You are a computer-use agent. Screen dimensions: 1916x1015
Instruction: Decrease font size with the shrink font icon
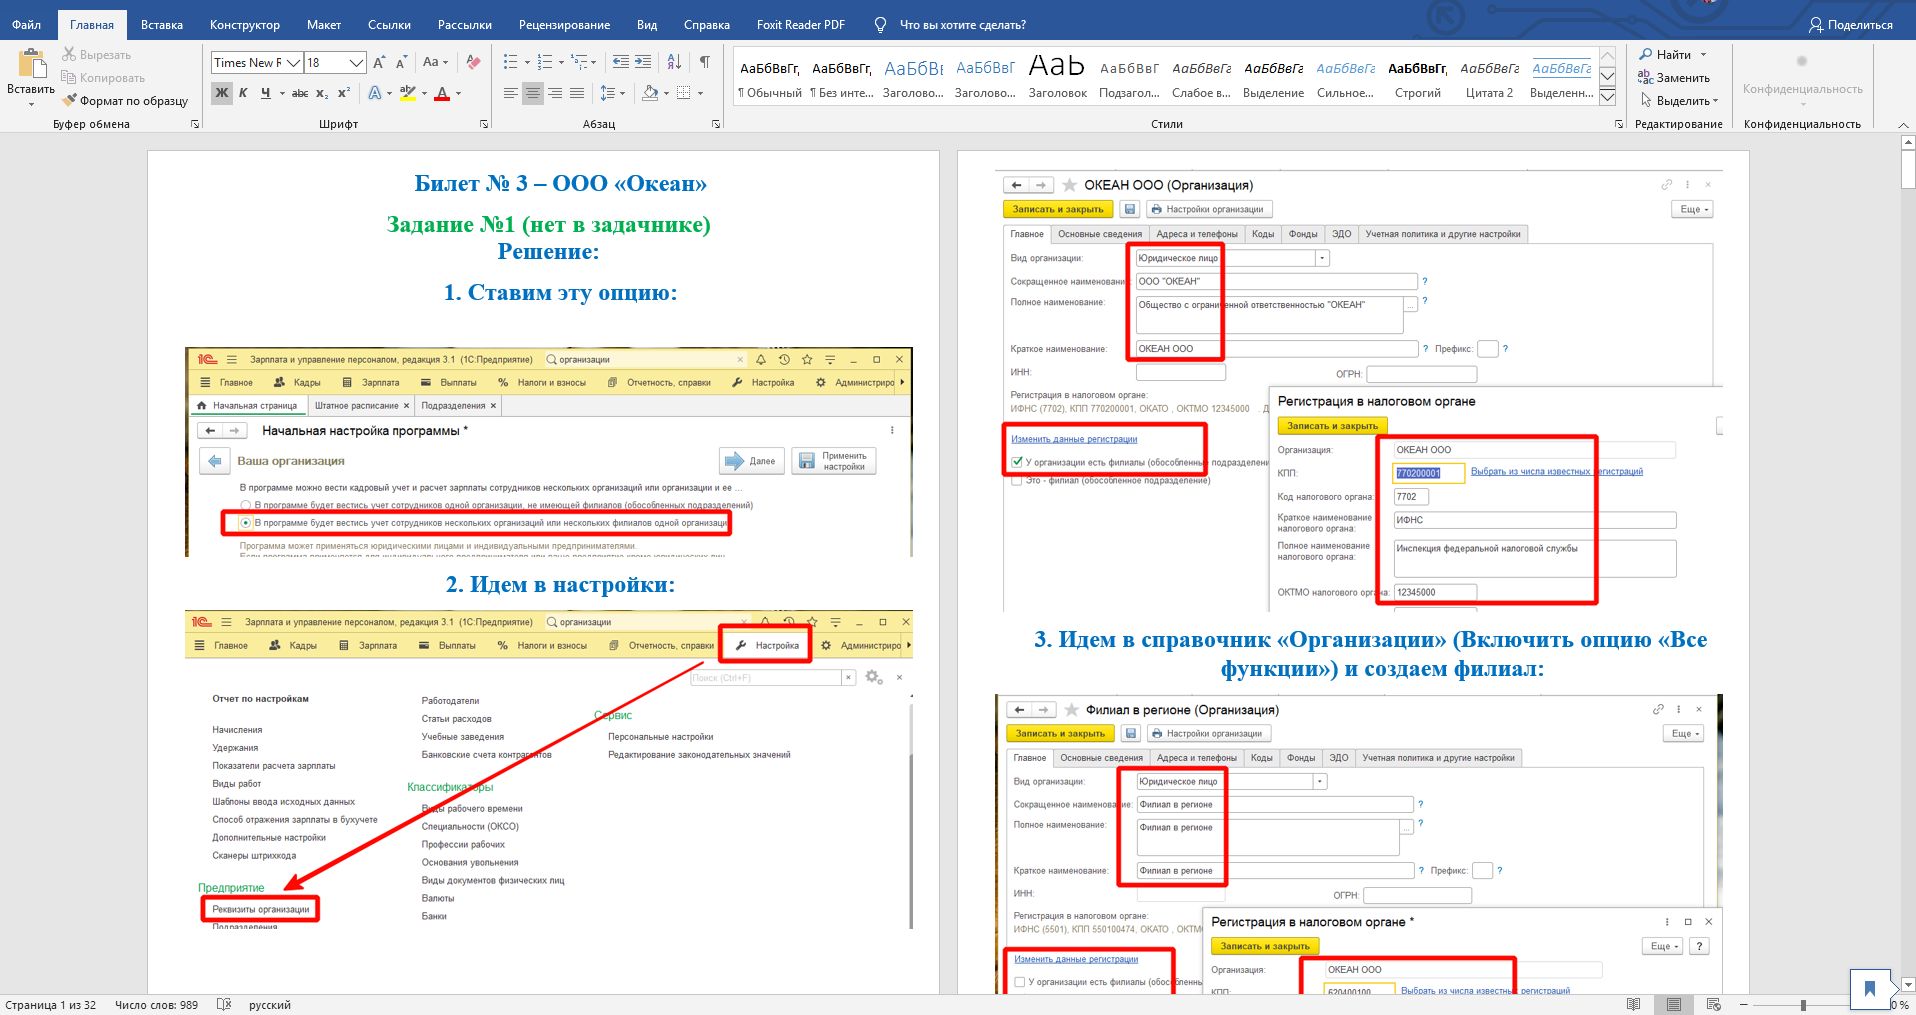[401, 62]
